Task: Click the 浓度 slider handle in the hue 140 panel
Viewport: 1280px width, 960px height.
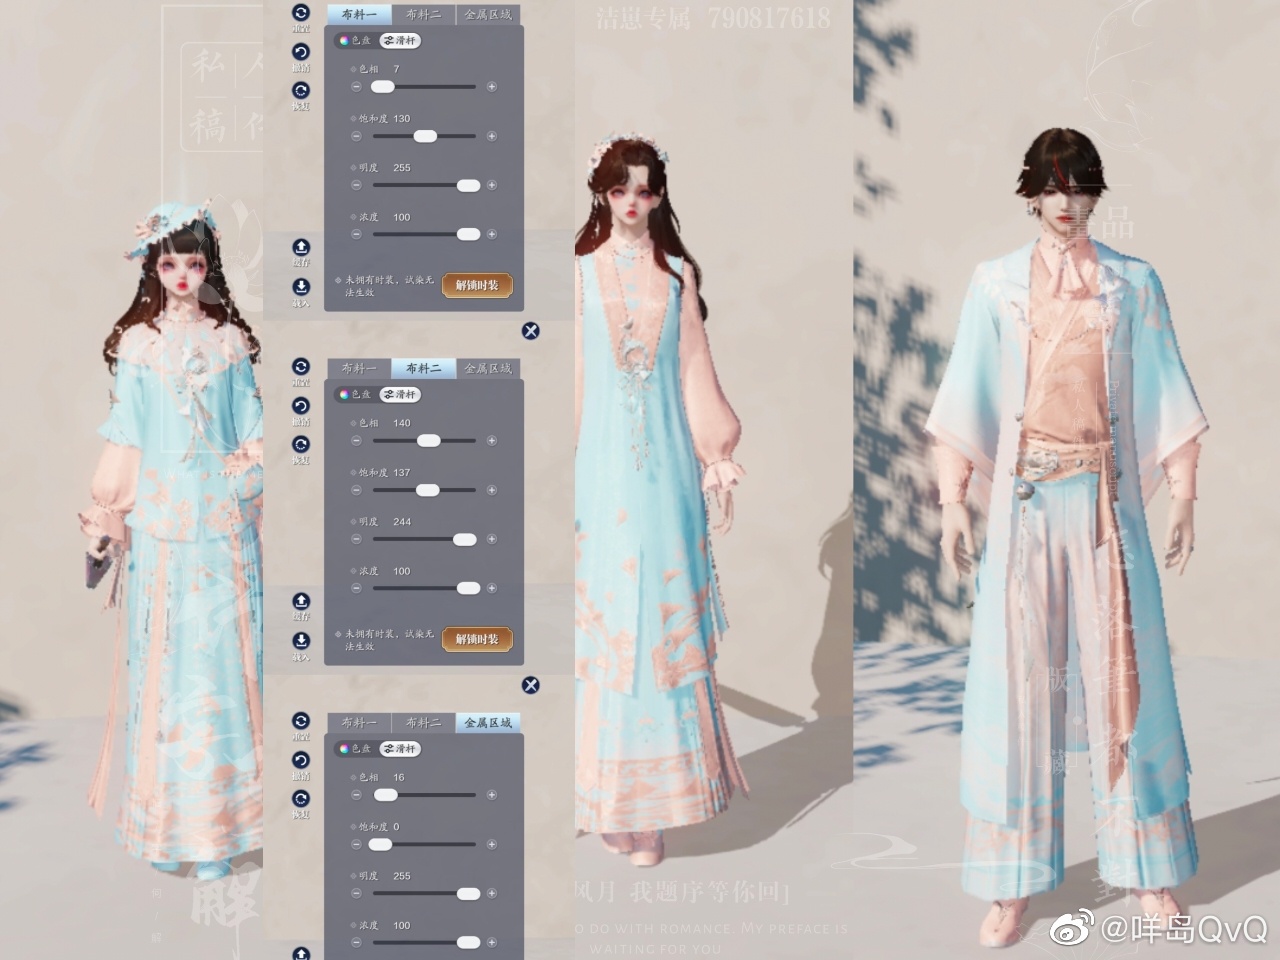Action: click(x=468, y=588)
